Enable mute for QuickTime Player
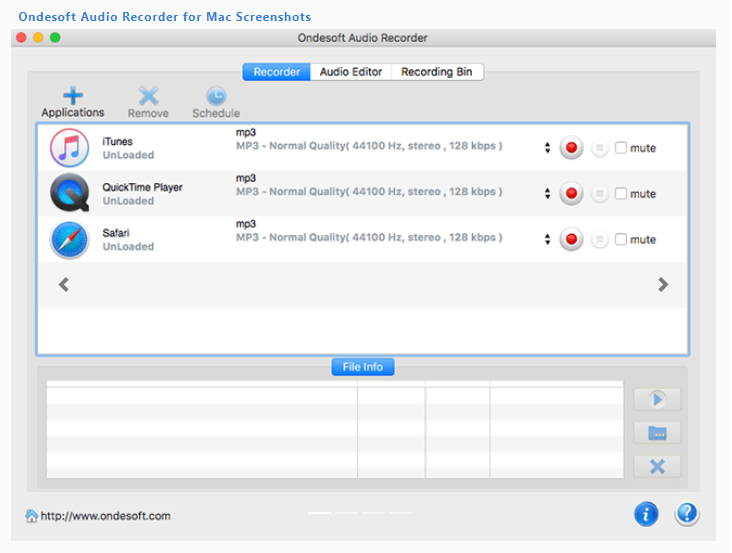The image size is (732, 553). [x=620, y=193]
